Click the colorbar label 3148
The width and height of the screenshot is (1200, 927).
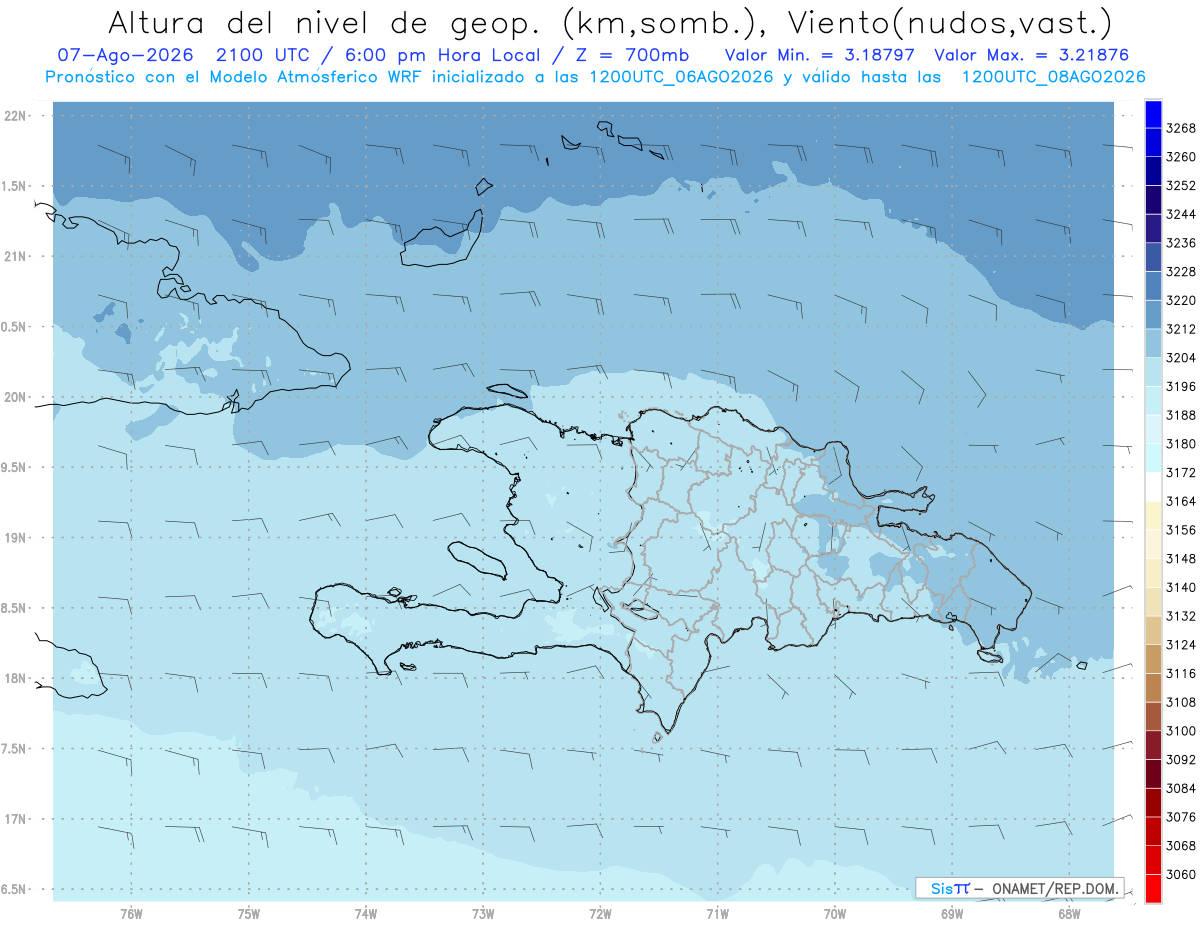pyautogui.click(x=1180, y=558)
